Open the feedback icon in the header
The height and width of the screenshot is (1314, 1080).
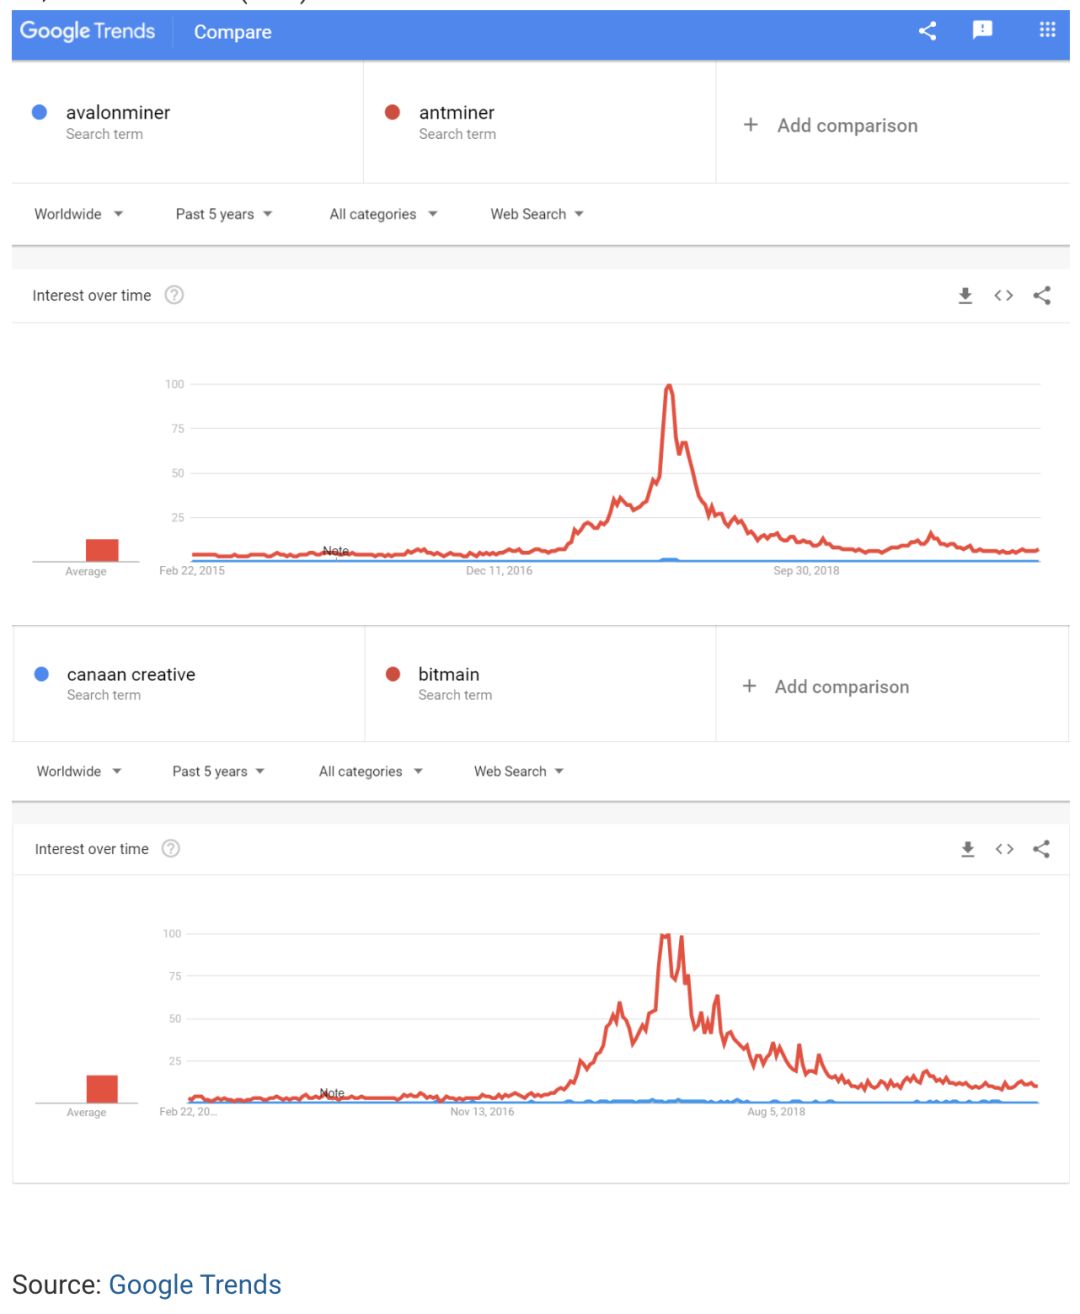coord(983,30)
